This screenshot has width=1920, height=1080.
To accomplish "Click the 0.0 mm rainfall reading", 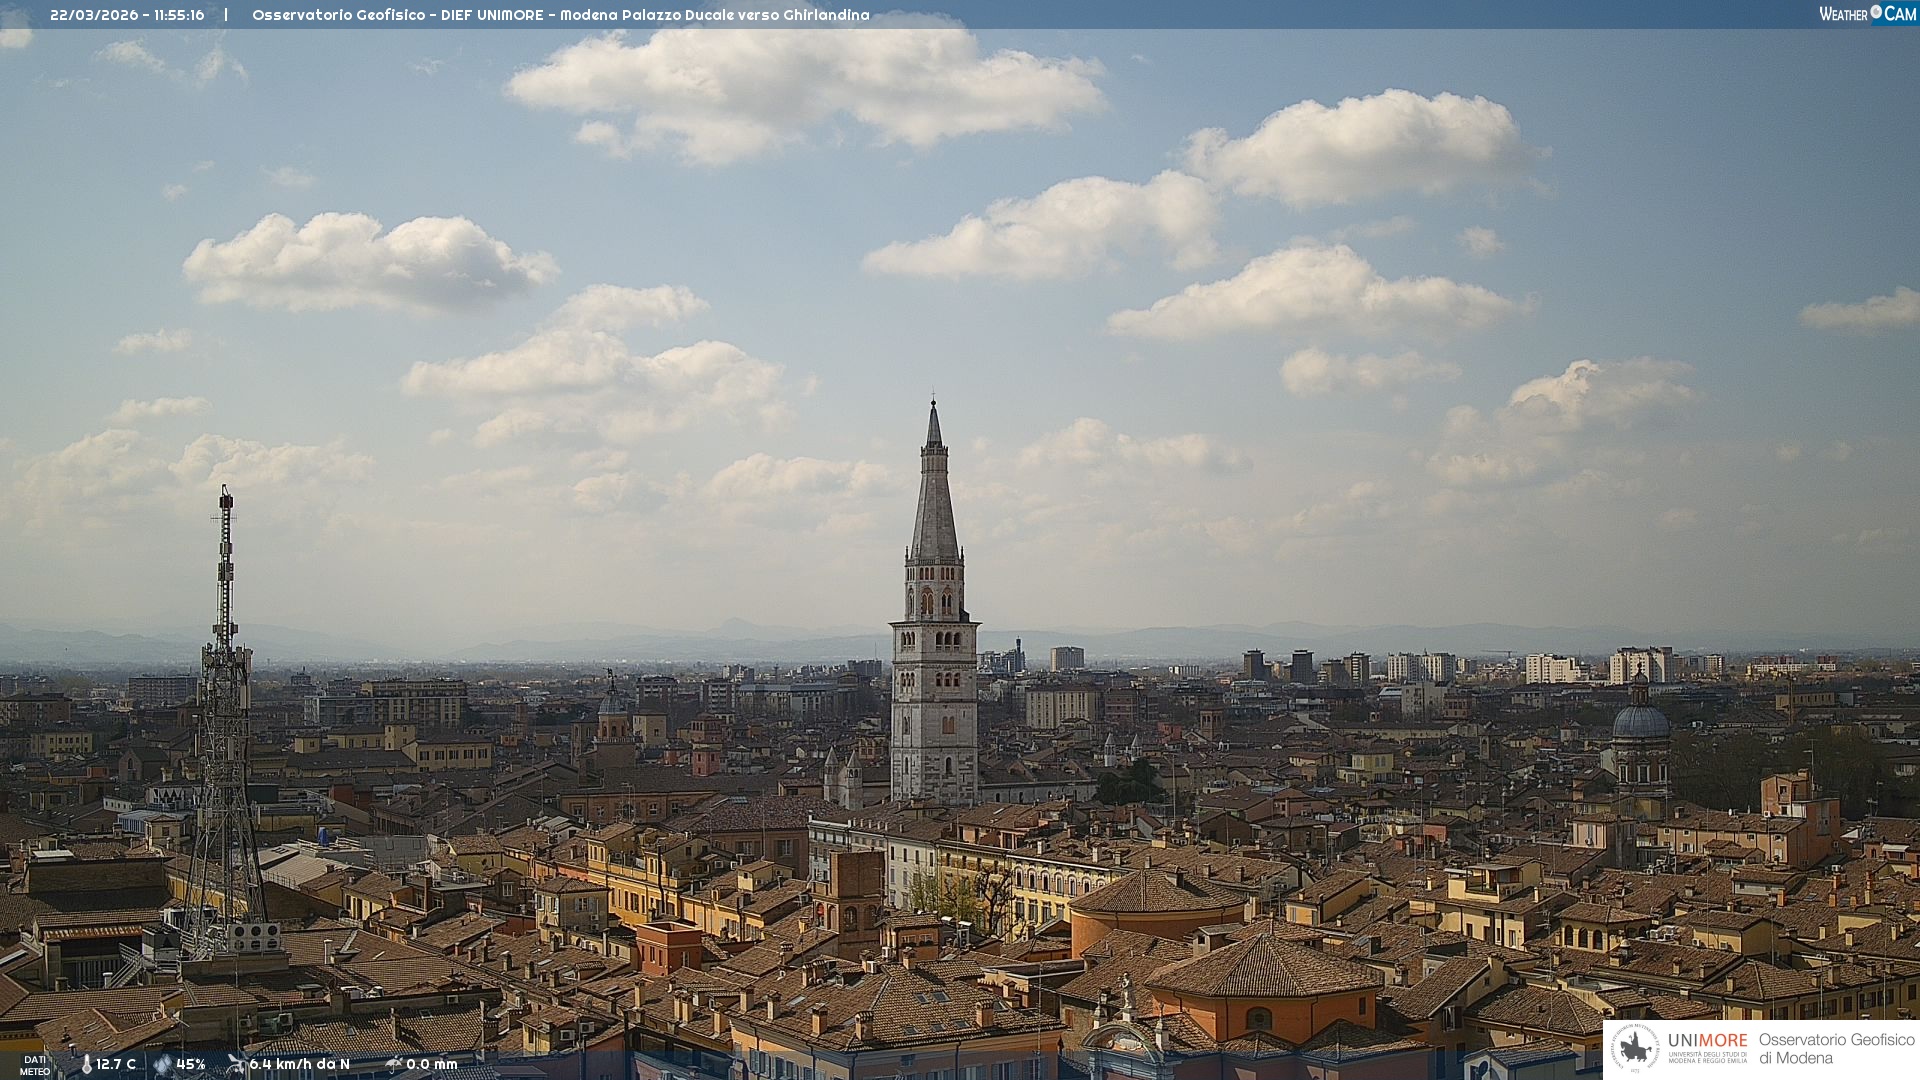I will (431, 1064).
